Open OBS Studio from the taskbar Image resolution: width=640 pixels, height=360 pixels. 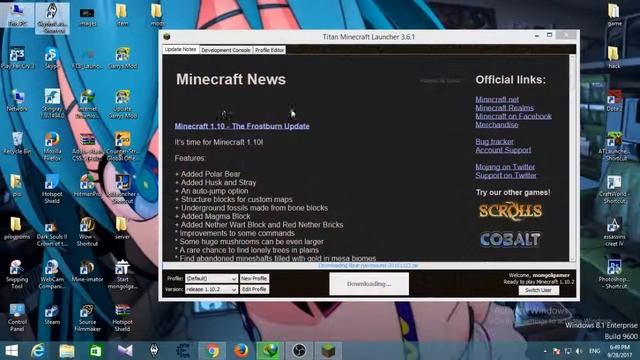pos(299,351)
